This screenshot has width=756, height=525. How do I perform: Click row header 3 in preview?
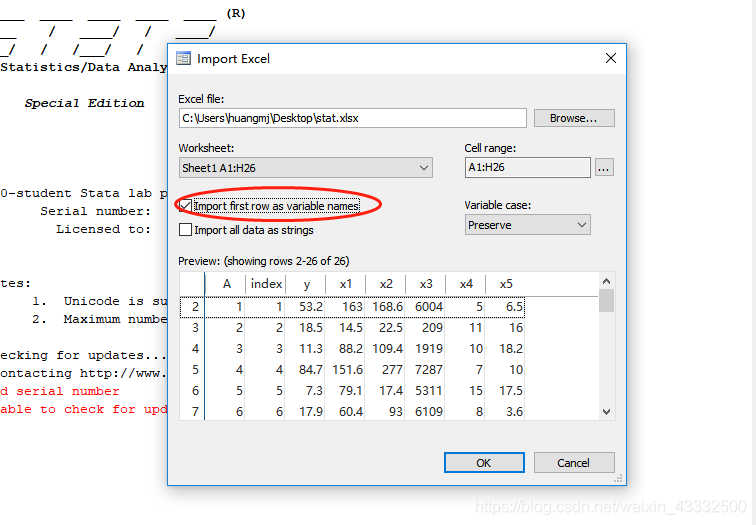pos(192,328)
